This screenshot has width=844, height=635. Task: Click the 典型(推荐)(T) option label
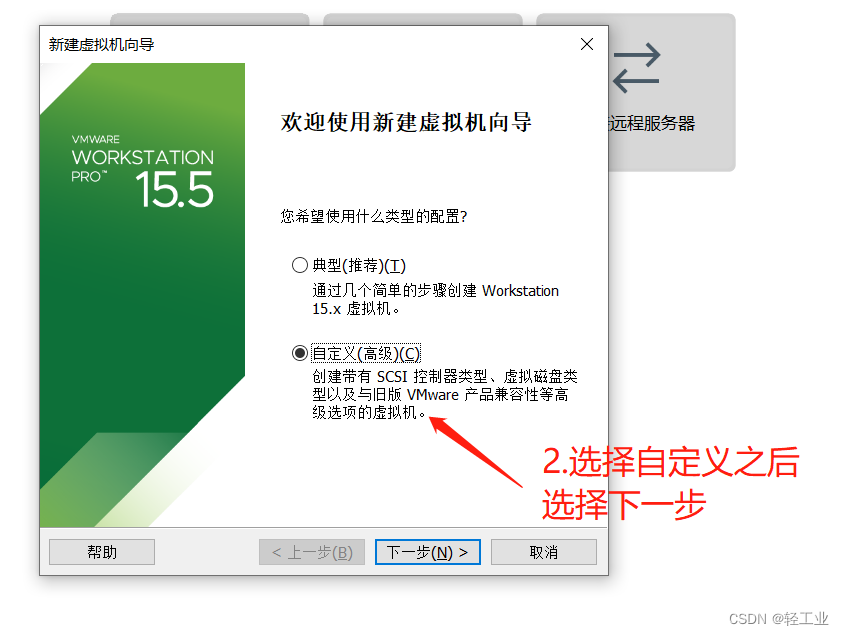[x=359, y=265]
